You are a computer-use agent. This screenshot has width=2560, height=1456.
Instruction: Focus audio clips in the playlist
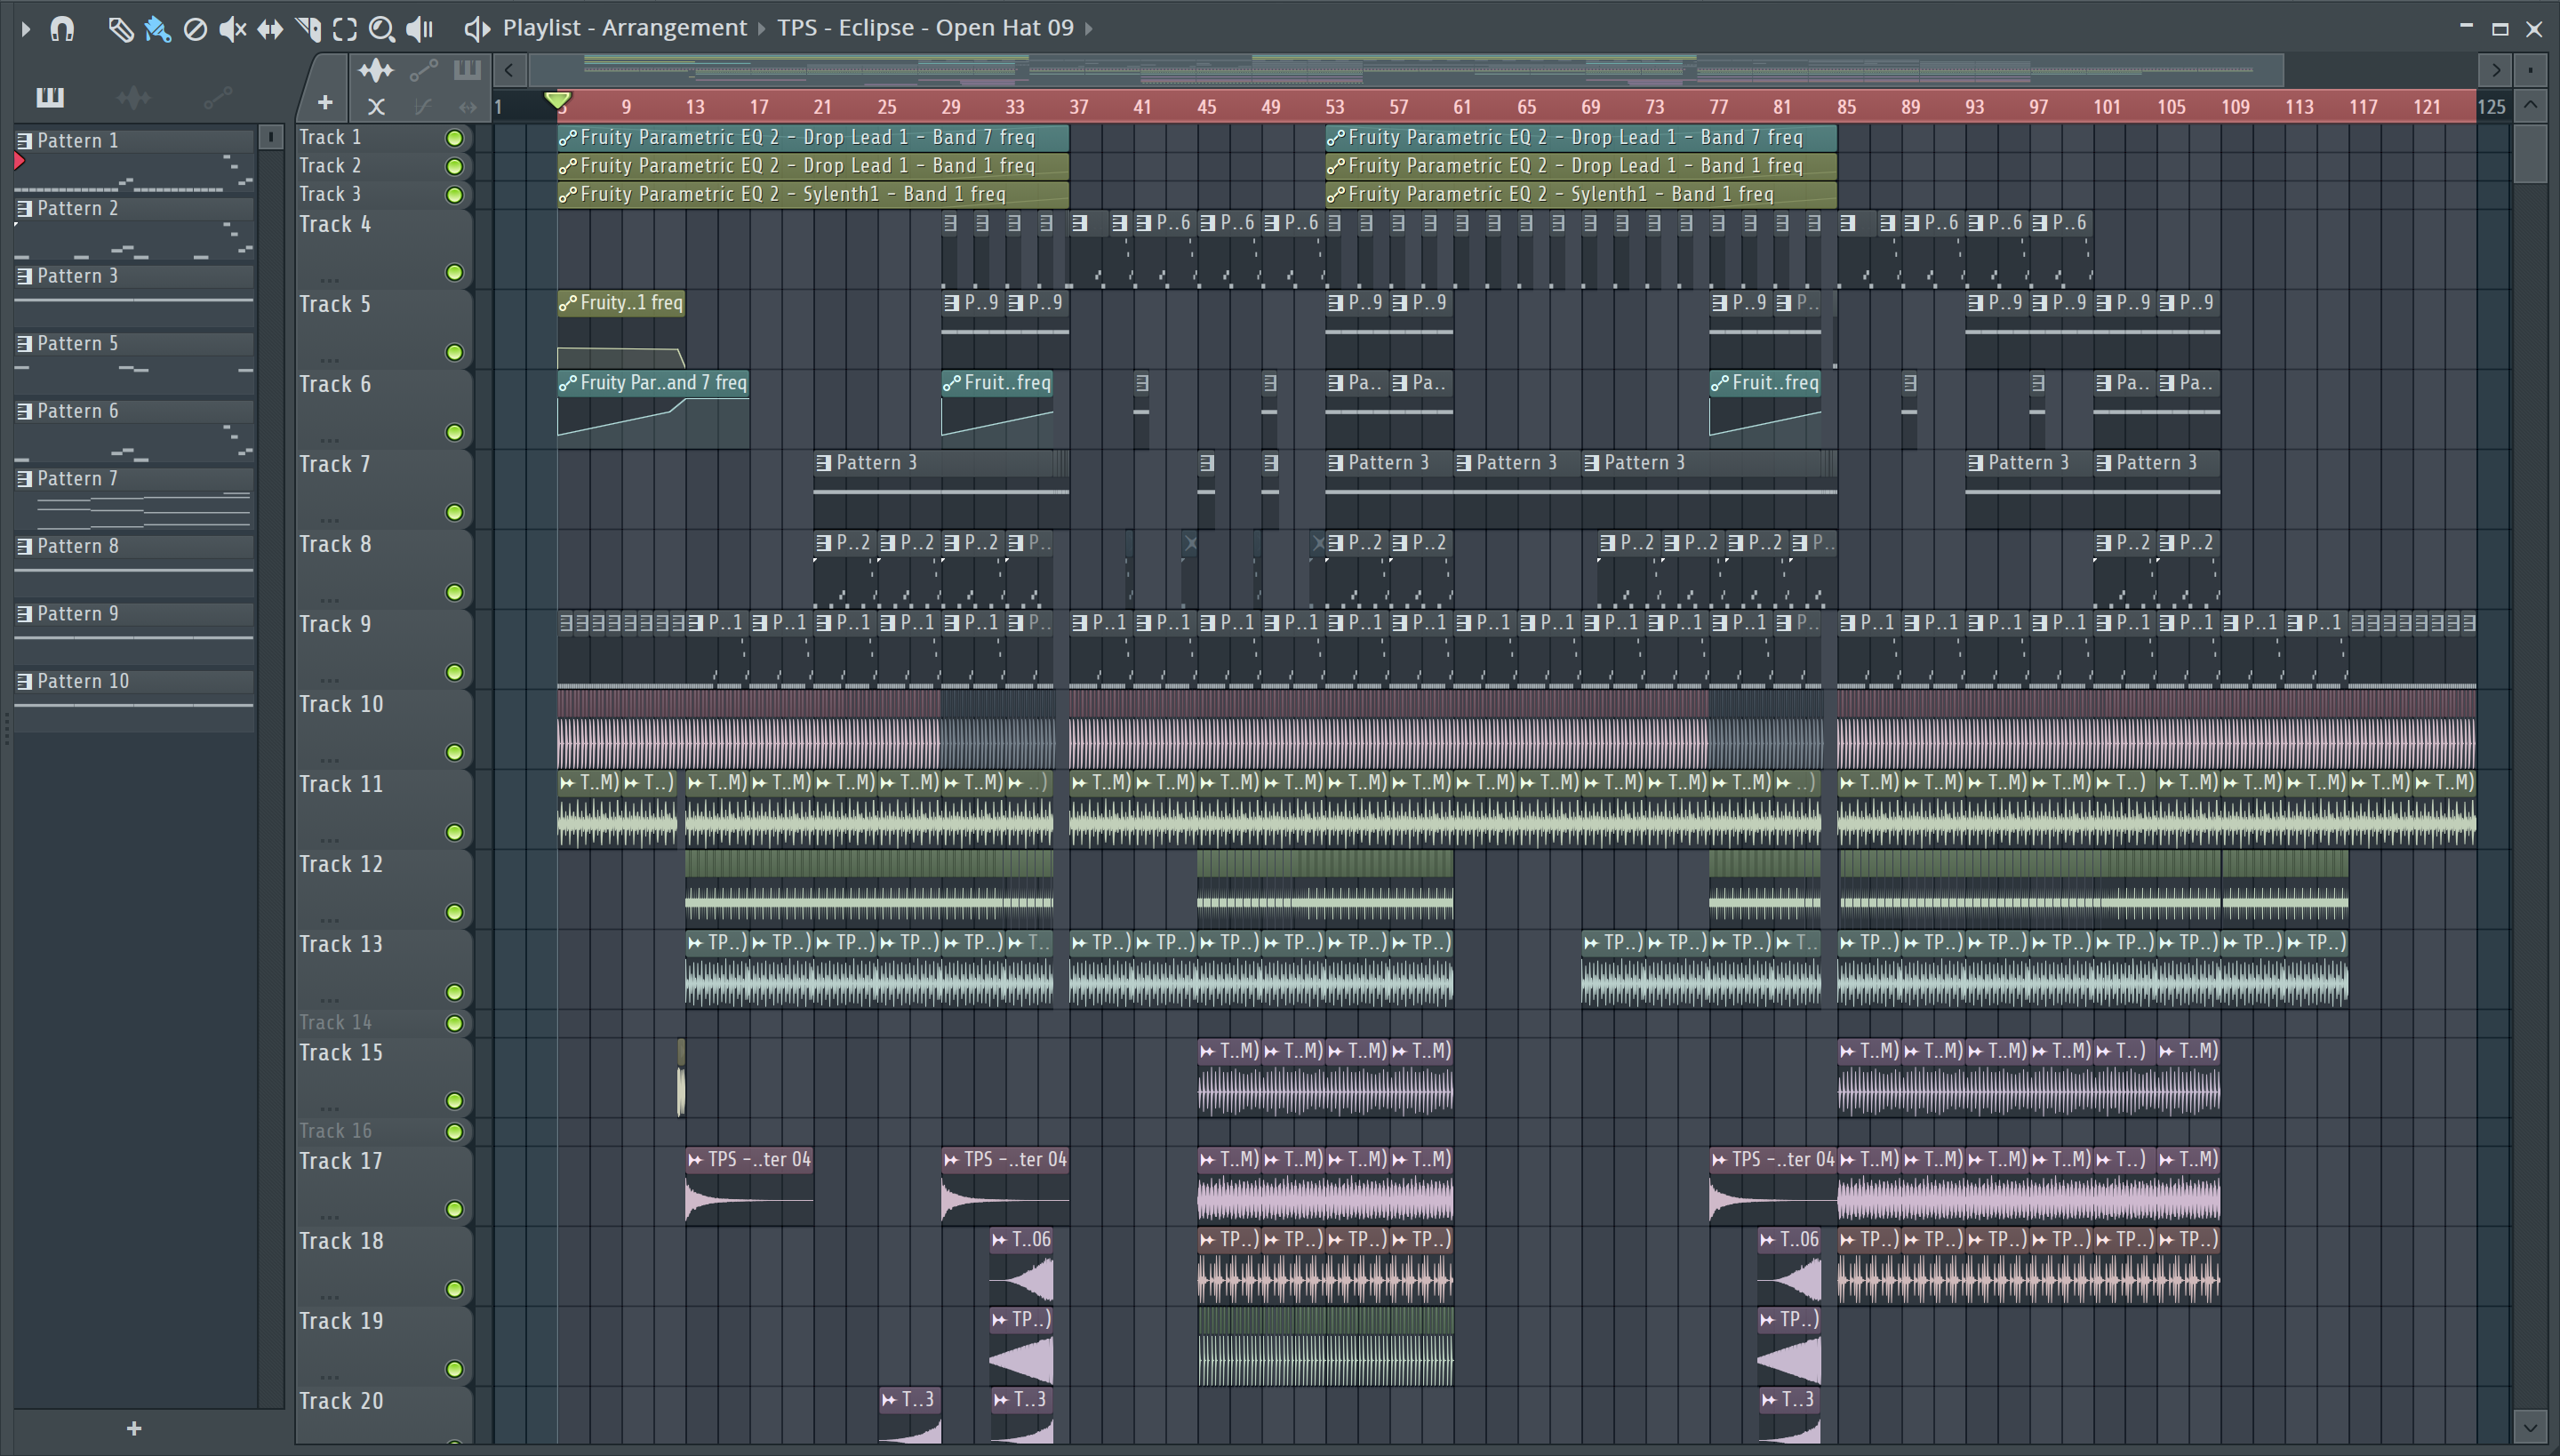376,70
